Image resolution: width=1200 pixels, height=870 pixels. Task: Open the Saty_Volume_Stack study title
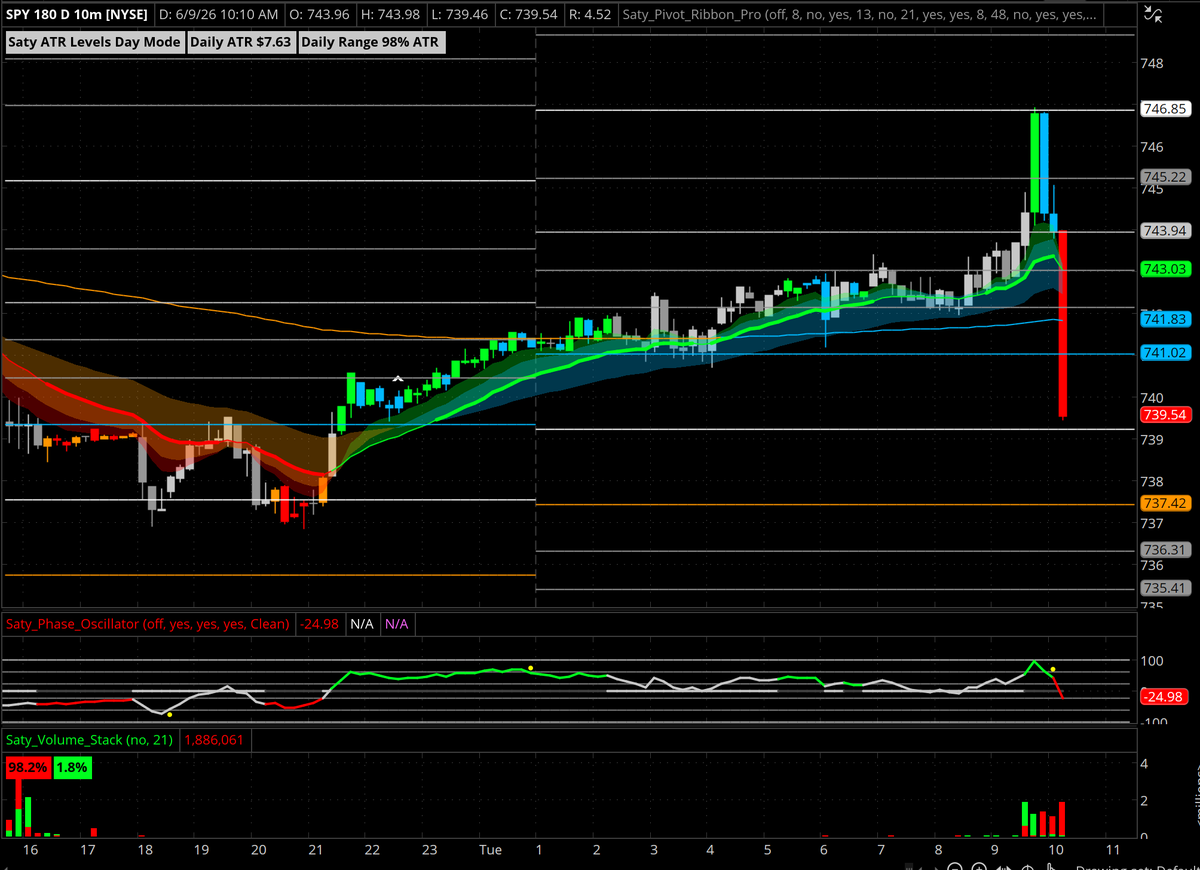pos(90,740)
